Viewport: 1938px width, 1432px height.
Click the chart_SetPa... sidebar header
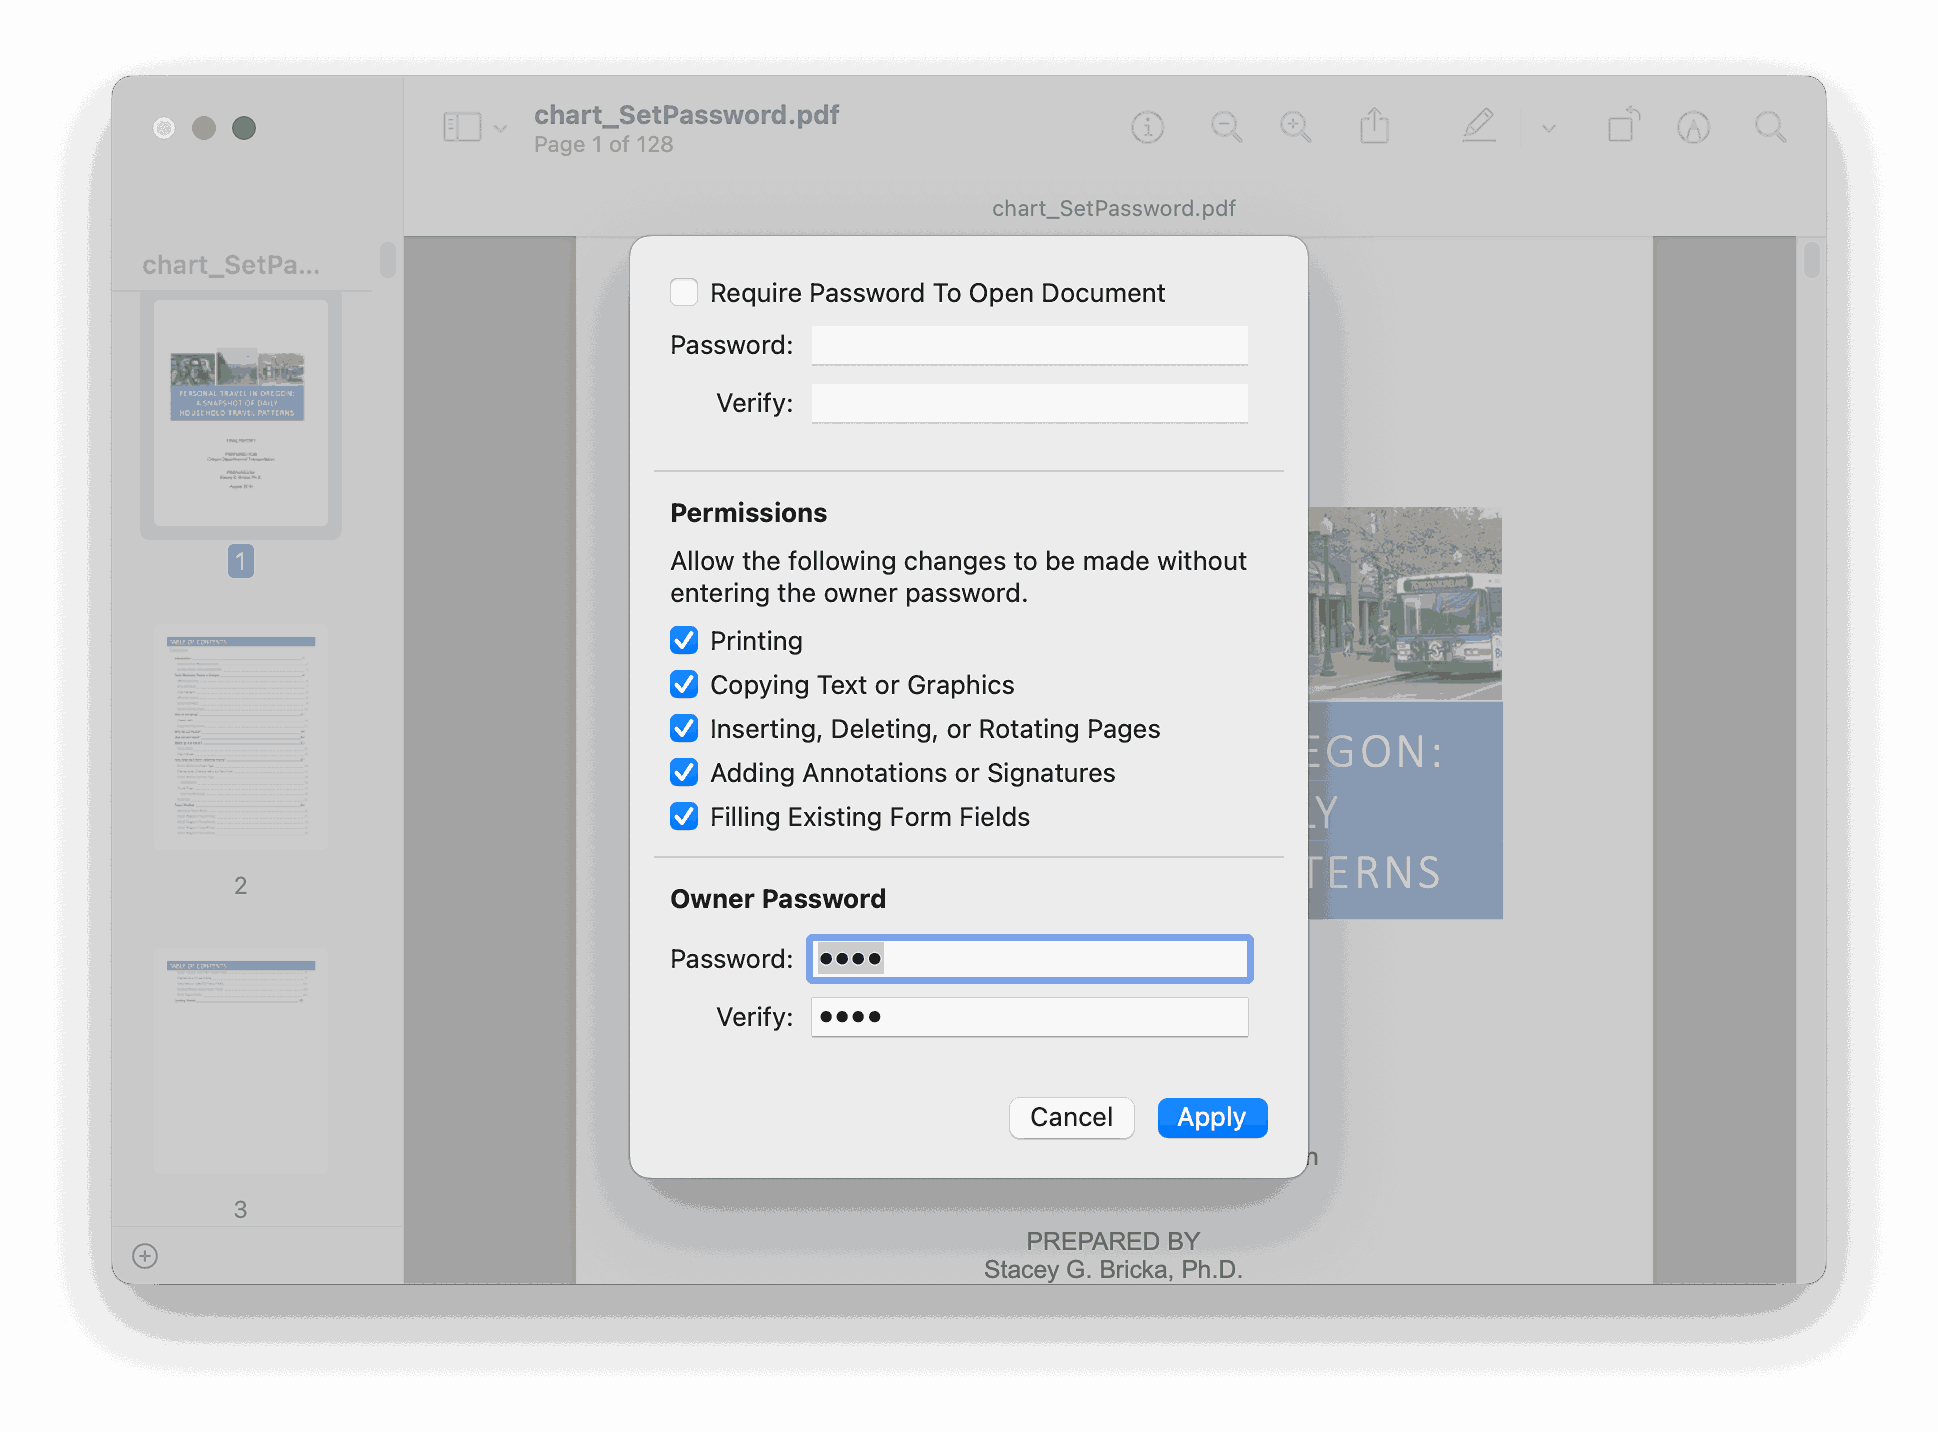(x=231, y=264)
